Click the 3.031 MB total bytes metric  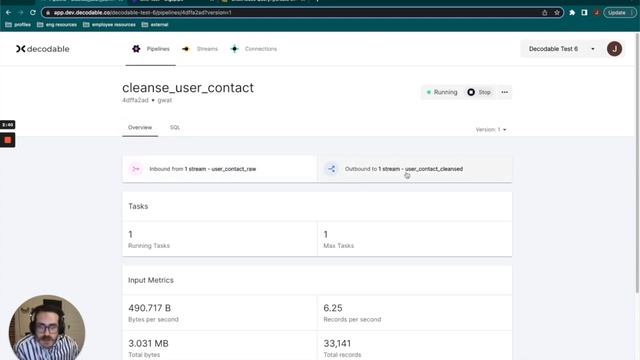pyautogui.click(x=148, y=344)
